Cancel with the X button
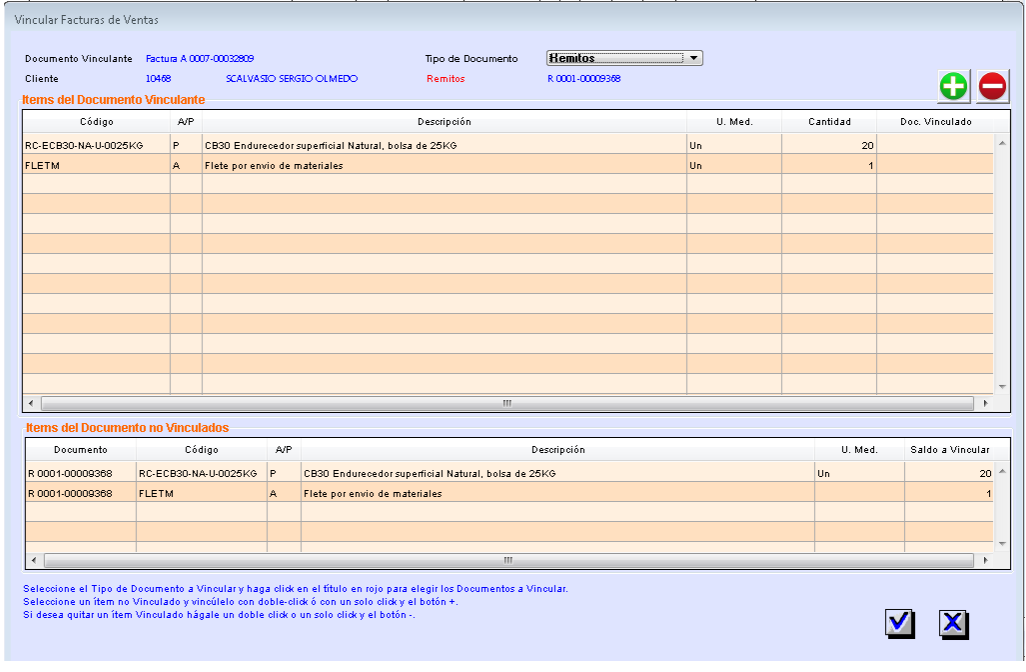Image resolution: width=1026 pixels, height=672 pixels. 953,624
